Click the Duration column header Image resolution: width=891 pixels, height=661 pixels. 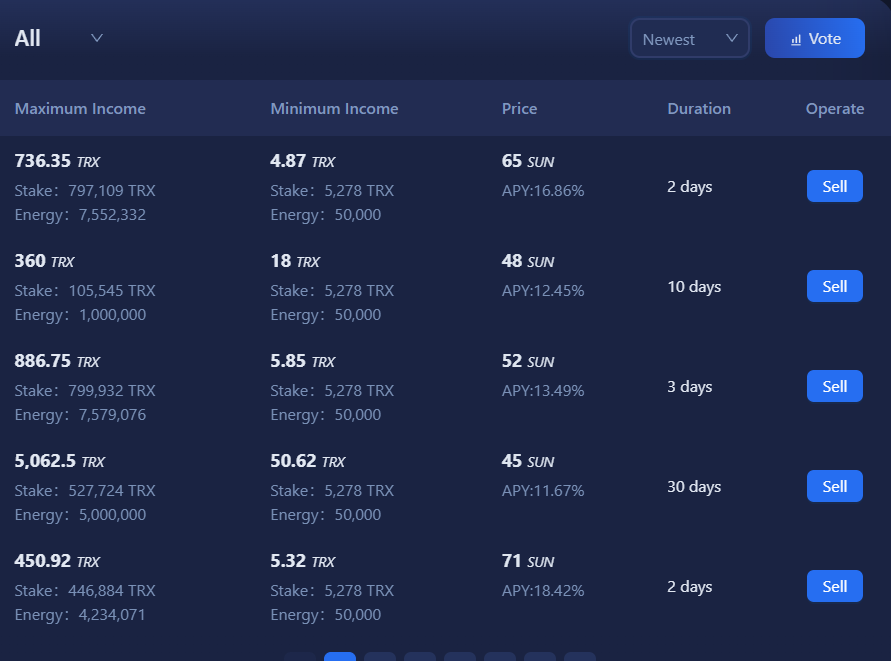[x=699, y=109]
